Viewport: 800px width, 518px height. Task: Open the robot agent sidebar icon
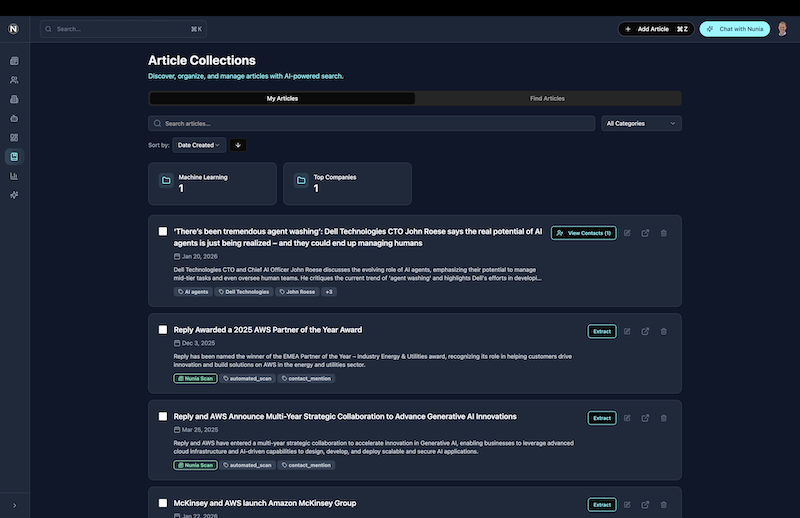tap(14, 118)
